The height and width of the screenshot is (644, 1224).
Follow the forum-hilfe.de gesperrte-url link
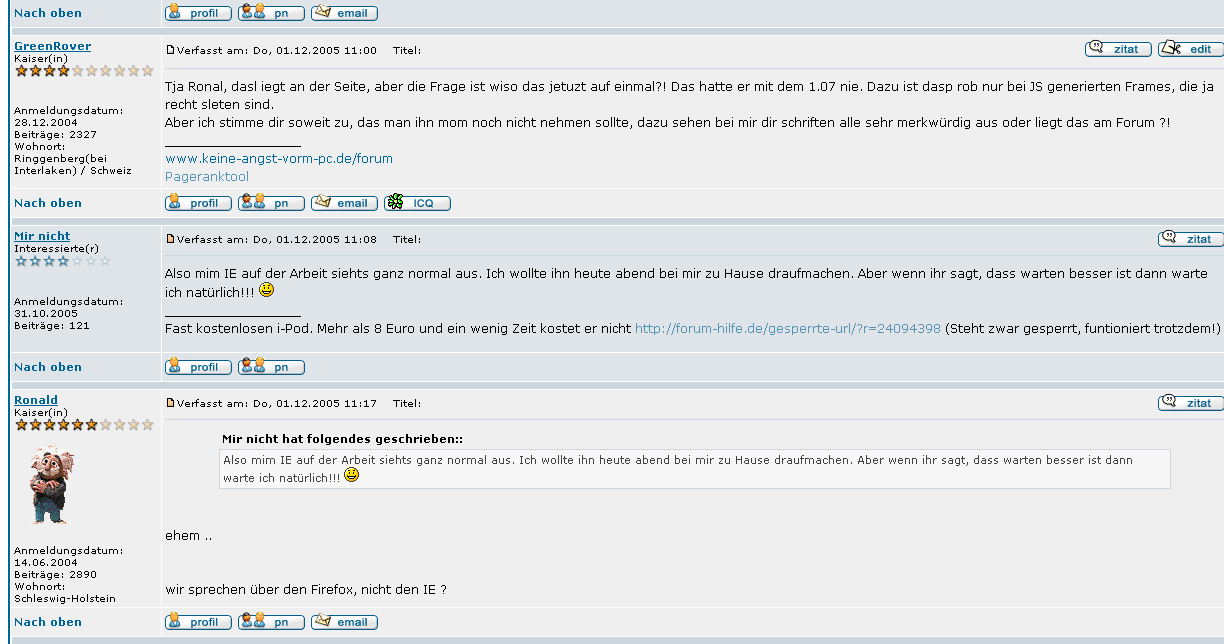pyautogui.click(x=787, y=328)
